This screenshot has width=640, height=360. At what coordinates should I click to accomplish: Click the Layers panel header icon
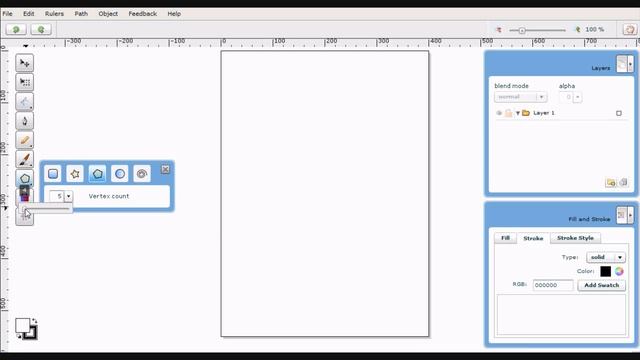coord(622,64)
